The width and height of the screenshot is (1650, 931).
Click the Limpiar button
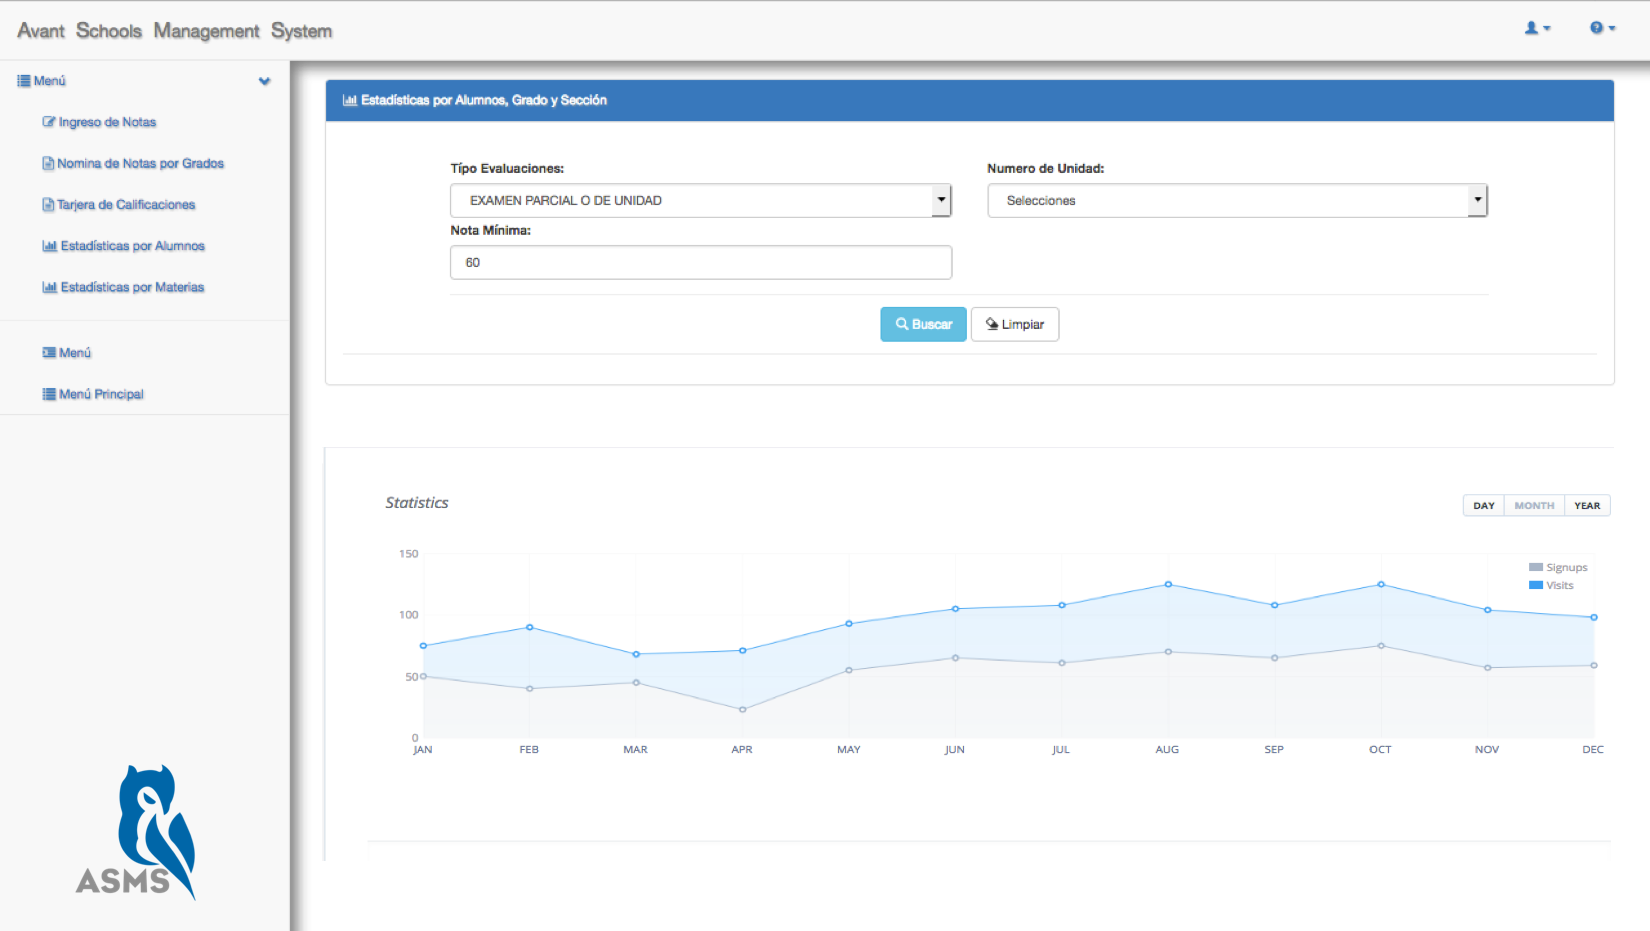[1014, 324]
